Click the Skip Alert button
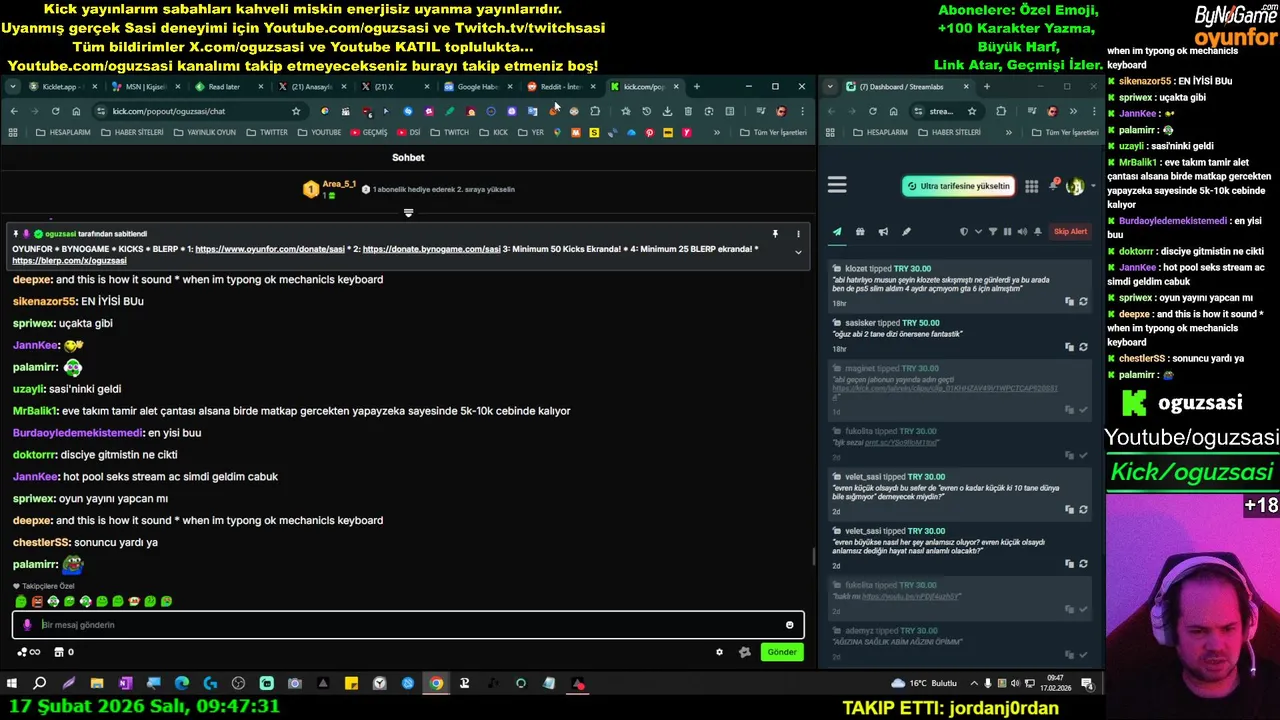 pos(1070,232)
